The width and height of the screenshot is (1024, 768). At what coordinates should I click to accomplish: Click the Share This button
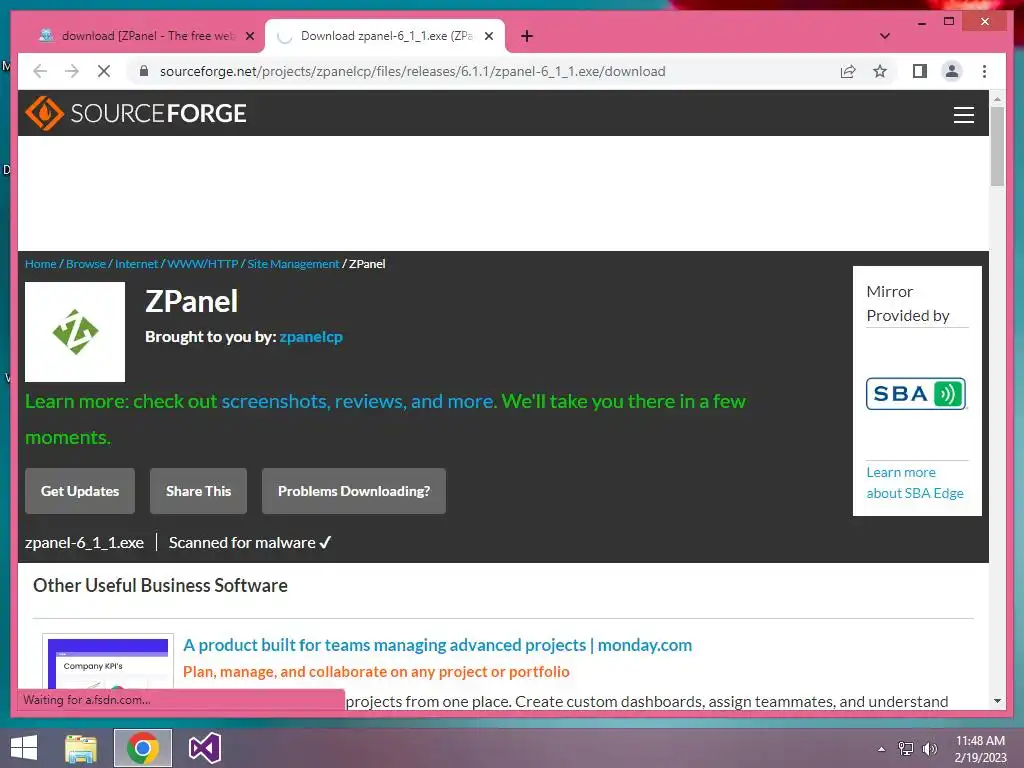(x=199, y=491)
